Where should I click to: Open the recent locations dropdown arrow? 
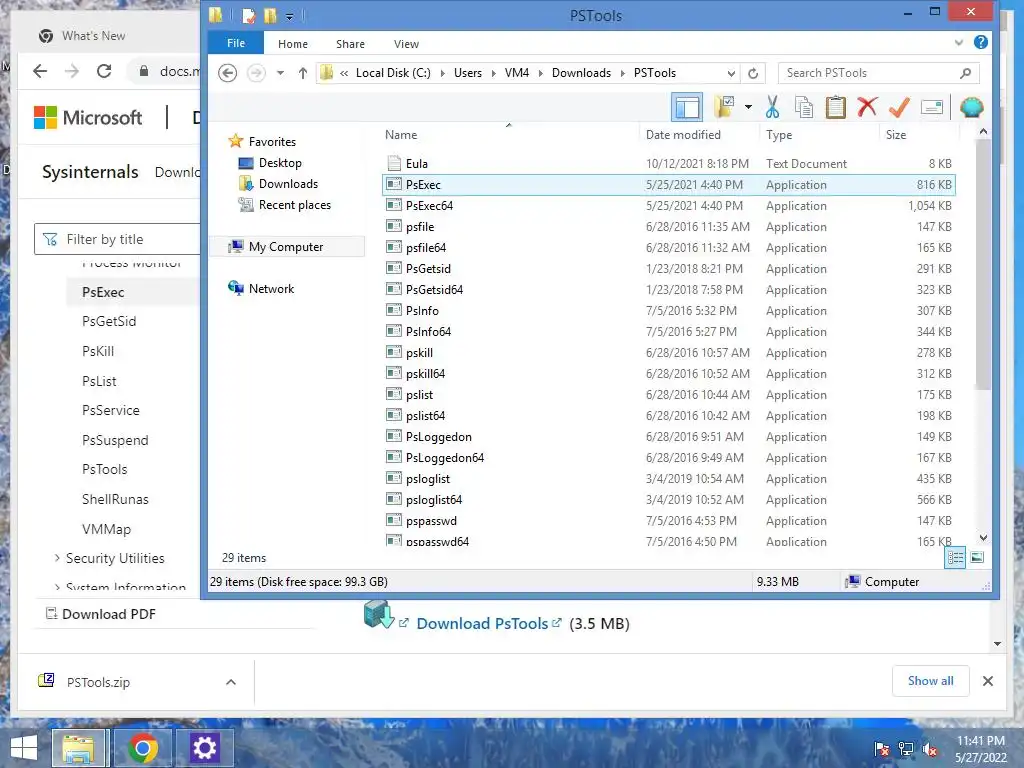tap(280, 73)
